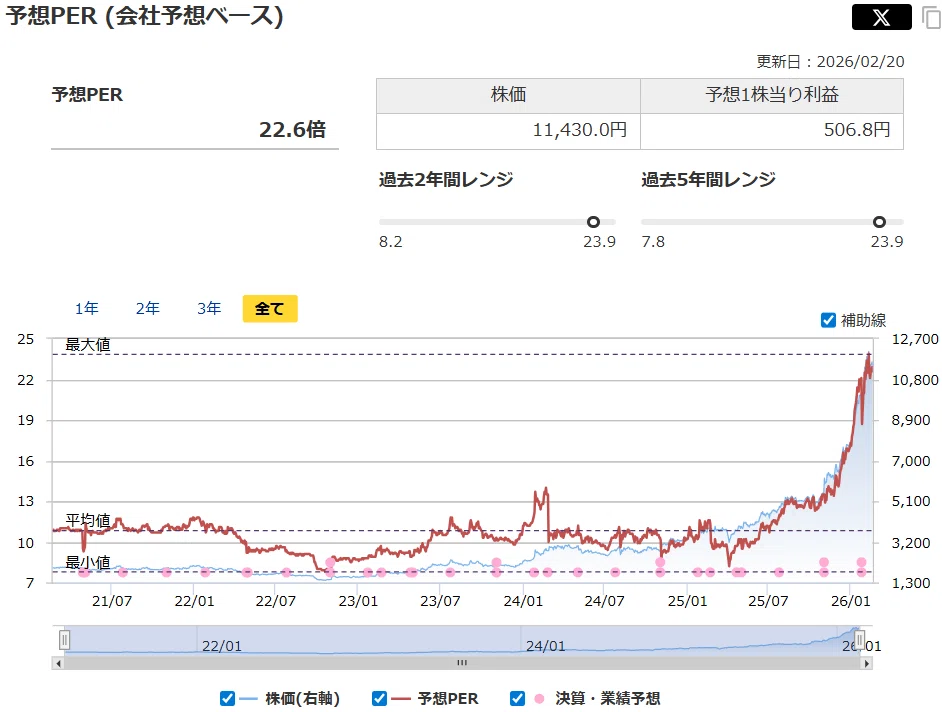Click the 予想PER (会社予想ベース) title

pyautogui.click(x=144, y=16)
